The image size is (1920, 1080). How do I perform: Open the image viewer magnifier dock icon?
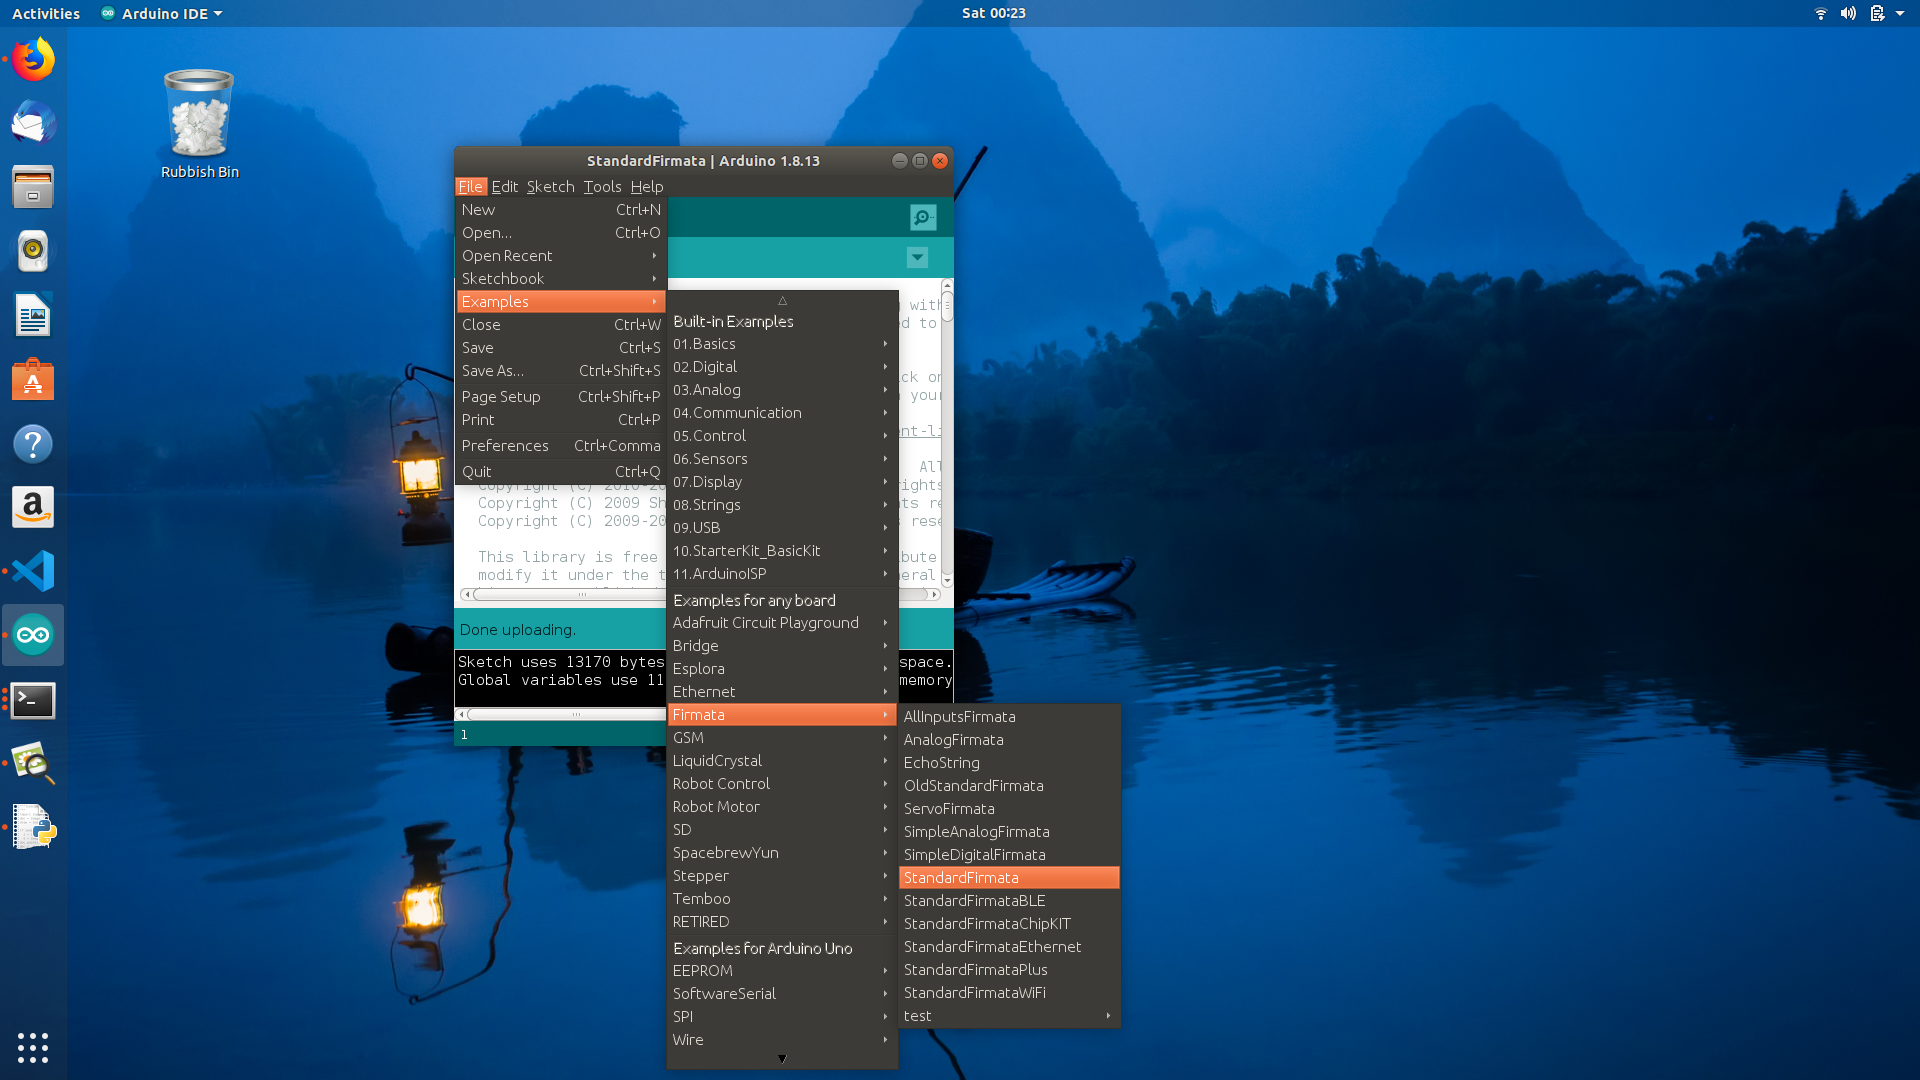point(33,764)
